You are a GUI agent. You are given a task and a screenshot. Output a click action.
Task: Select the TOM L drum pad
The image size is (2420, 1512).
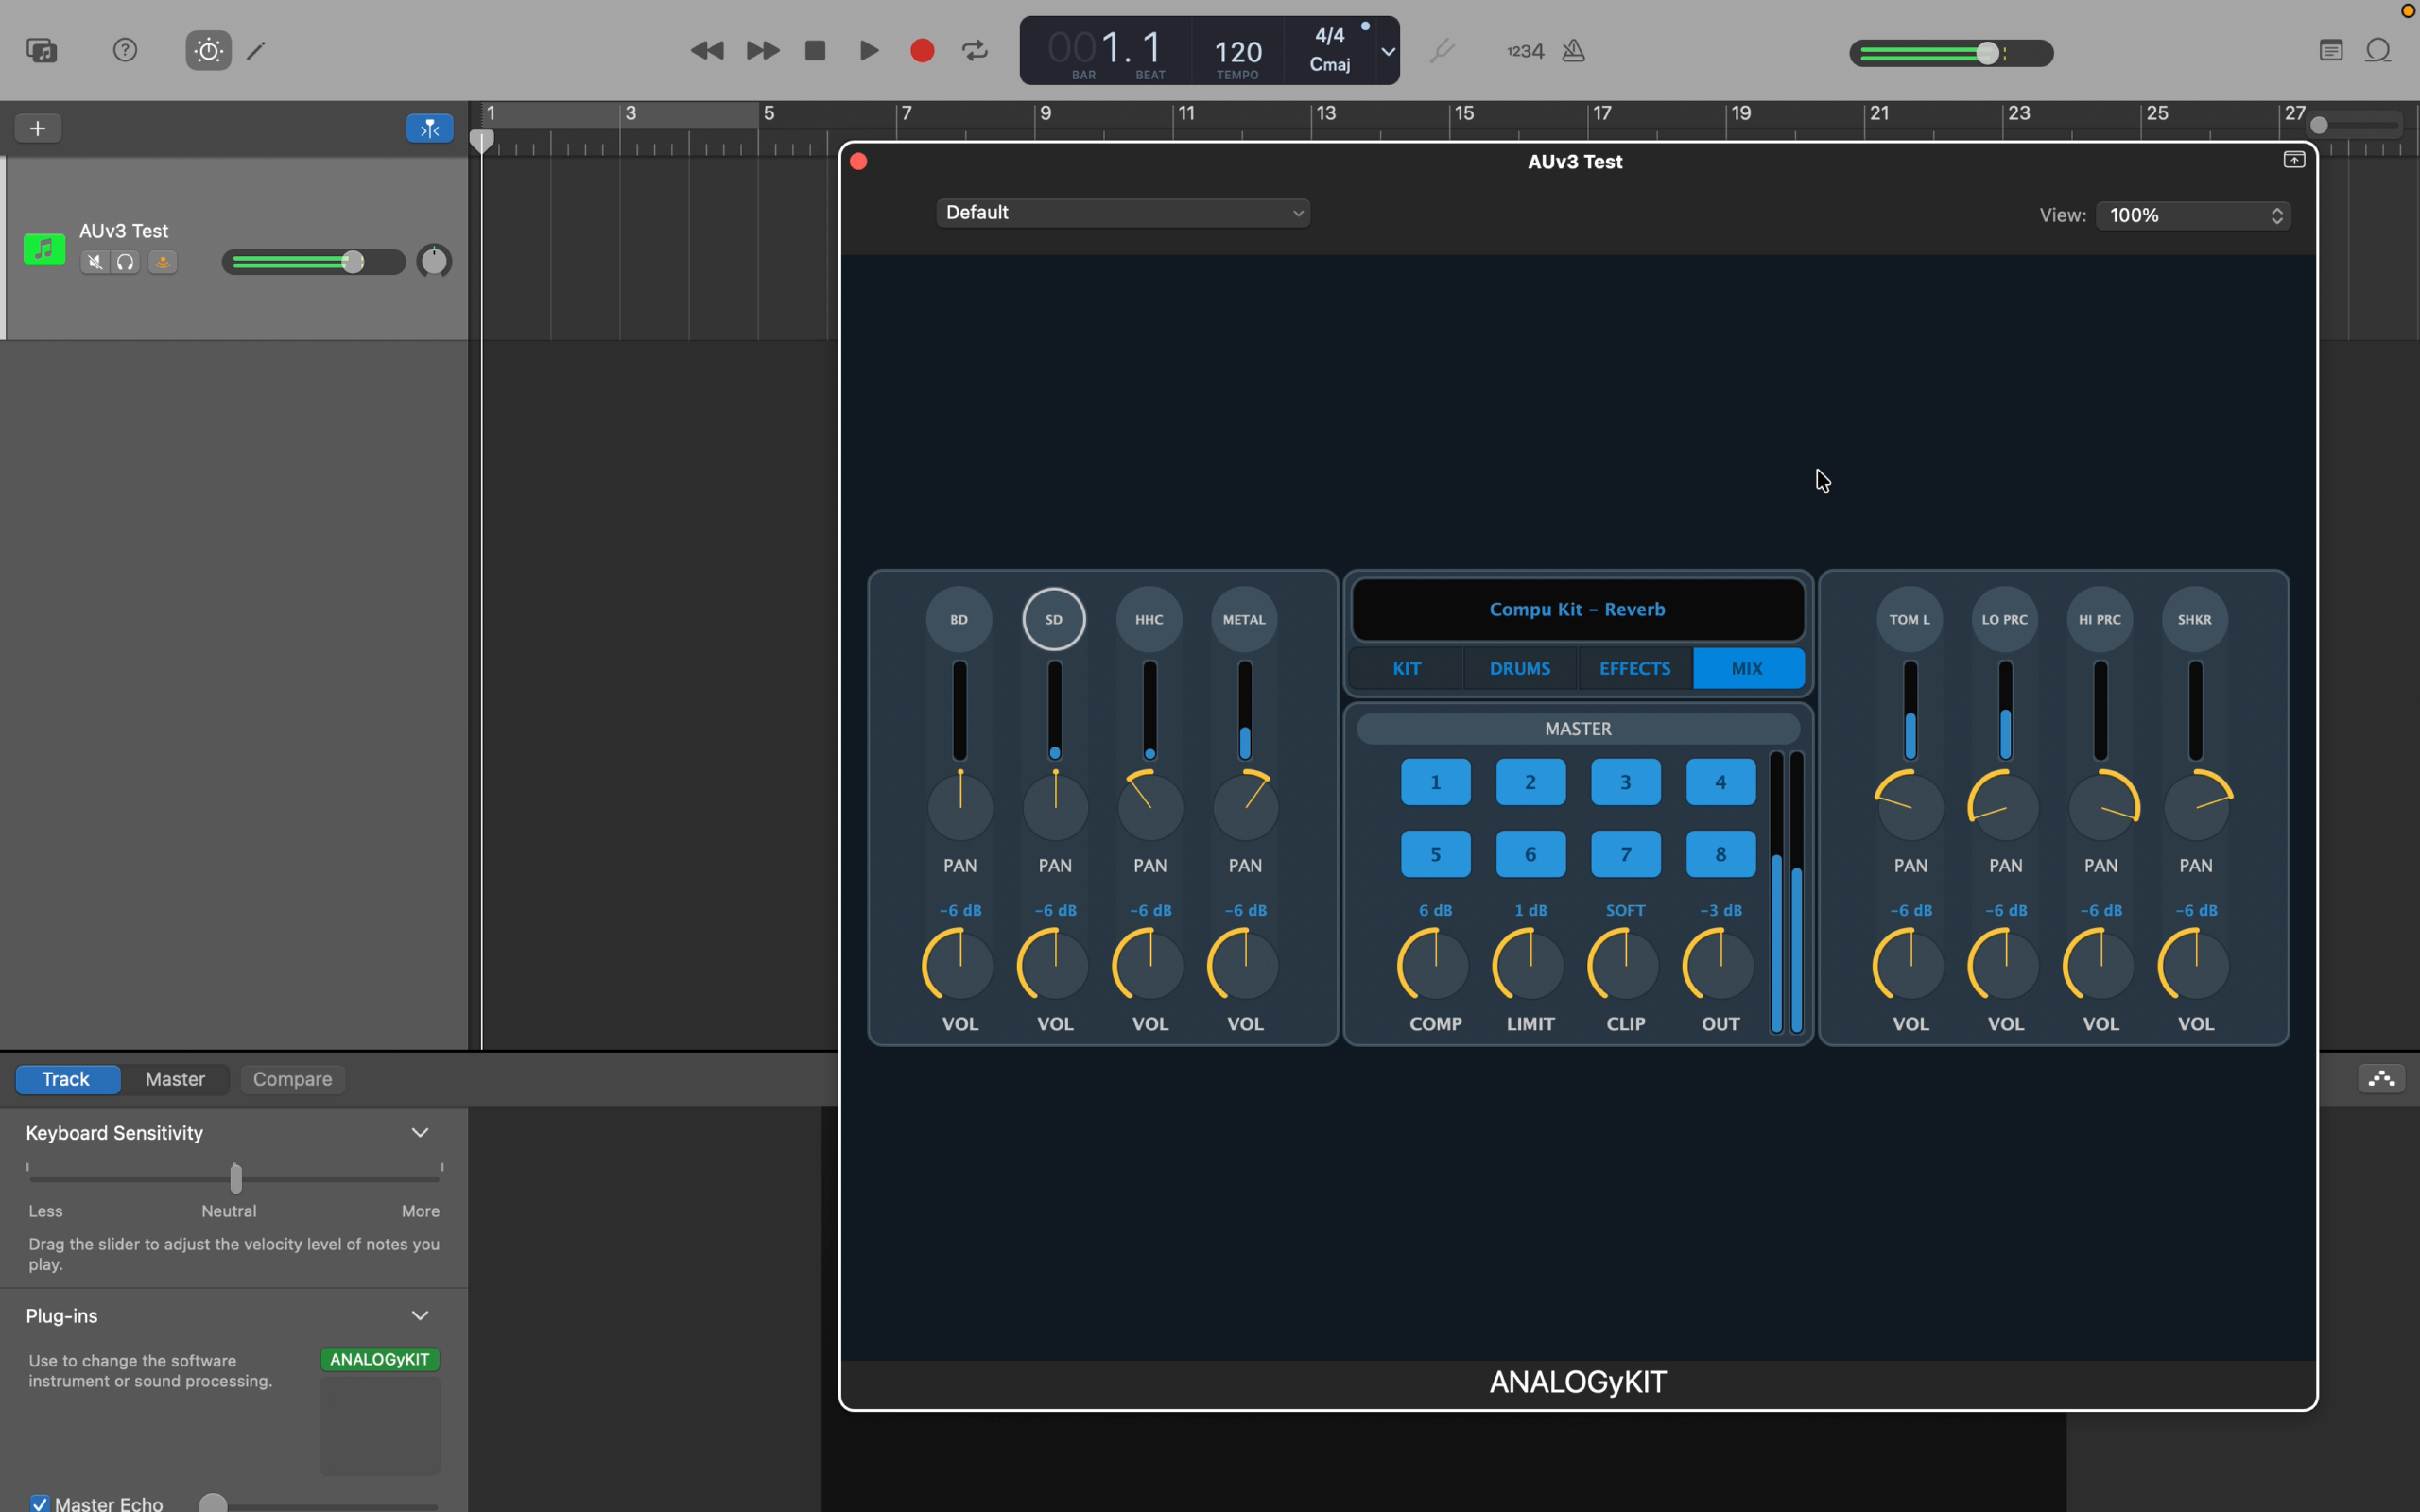[x=1910, y=619]
